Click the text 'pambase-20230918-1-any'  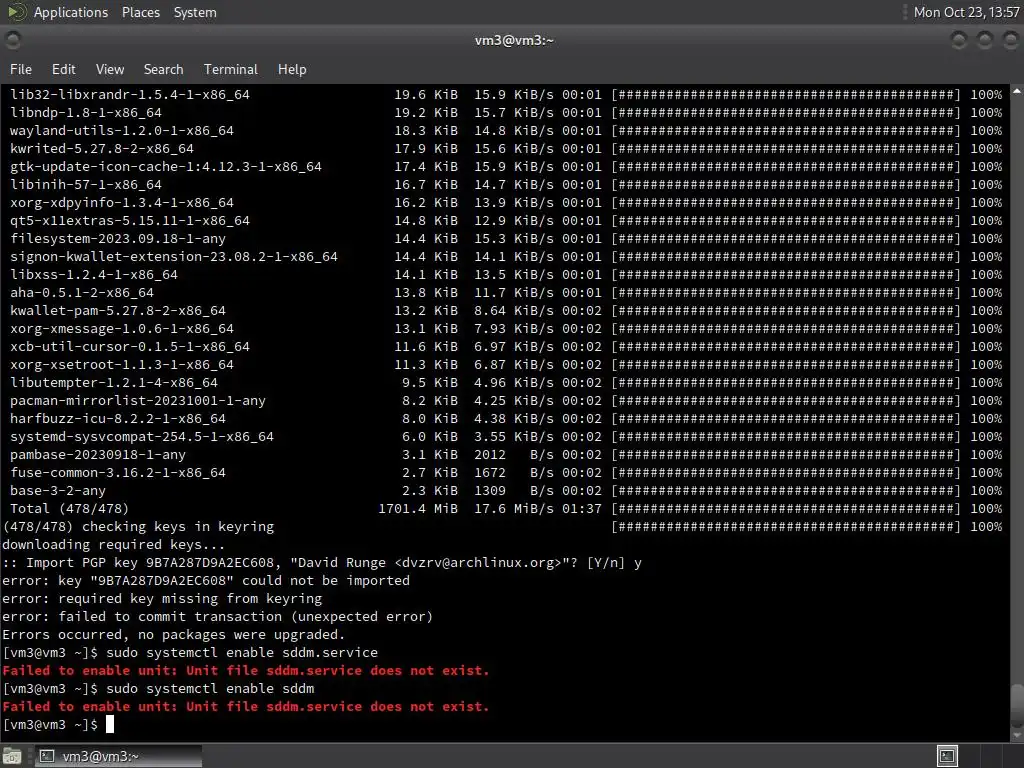point(97,455)
